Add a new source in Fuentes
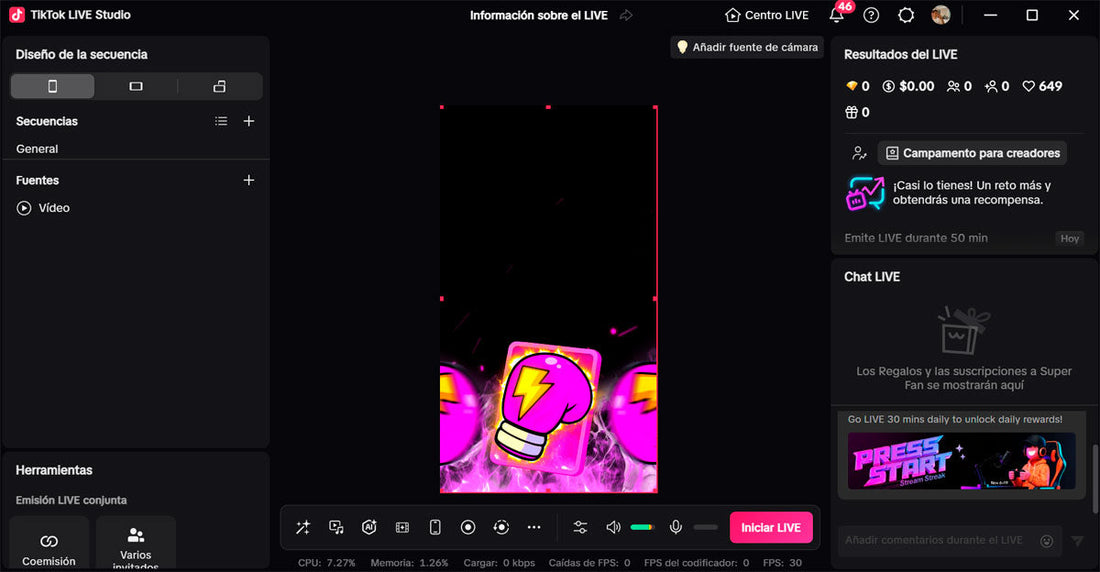The height and width of the screenshot is (572, 1100). (x=249, y=180)
